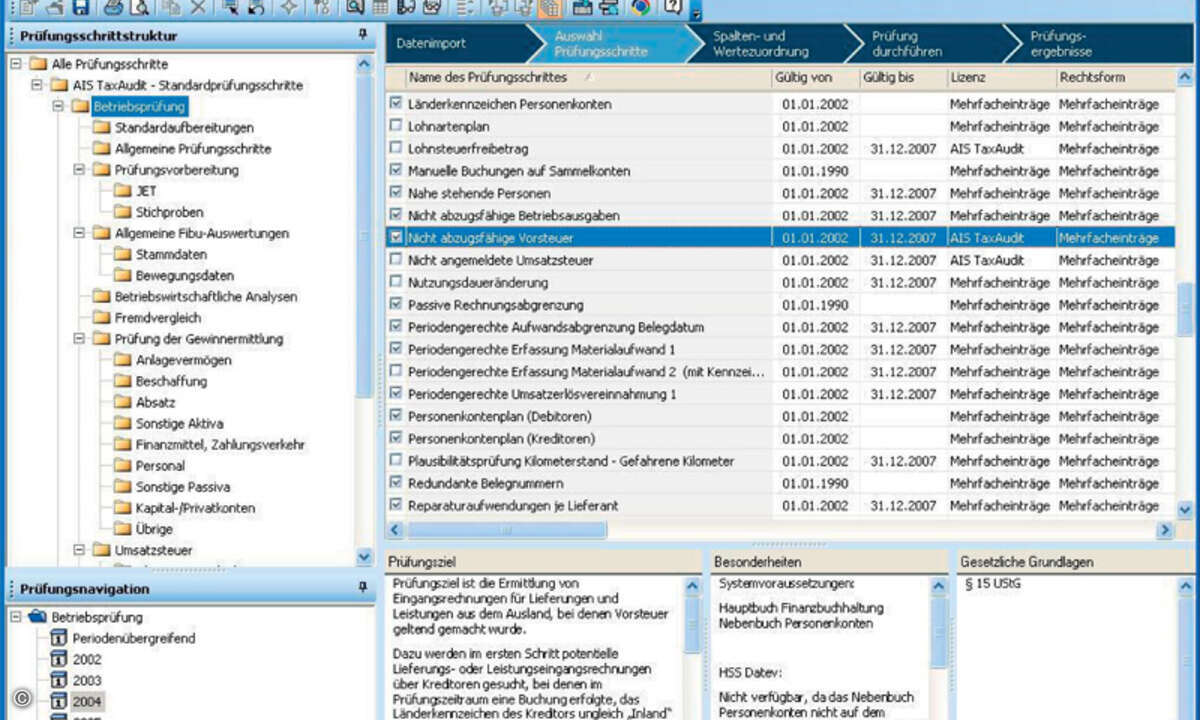Image resolution: width=1200 pixels, height=720 pixels.
Task: Open the toolbar overflow options arrow
Action: pyautogui.click(x=696, y=11)
